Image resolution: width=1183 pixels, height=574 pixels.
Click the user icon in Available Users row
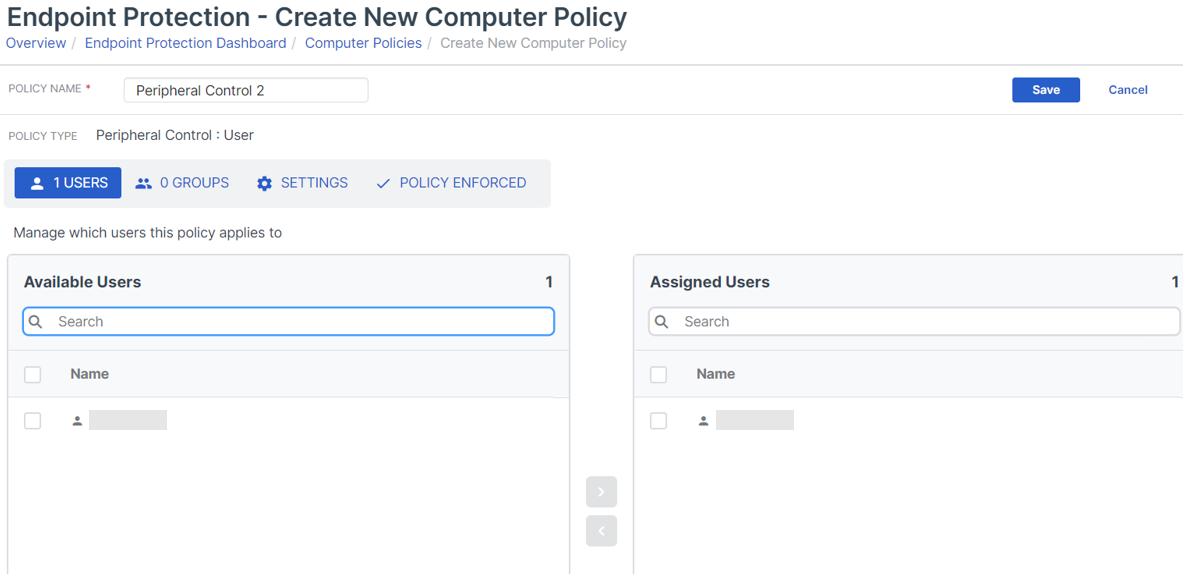77,421
